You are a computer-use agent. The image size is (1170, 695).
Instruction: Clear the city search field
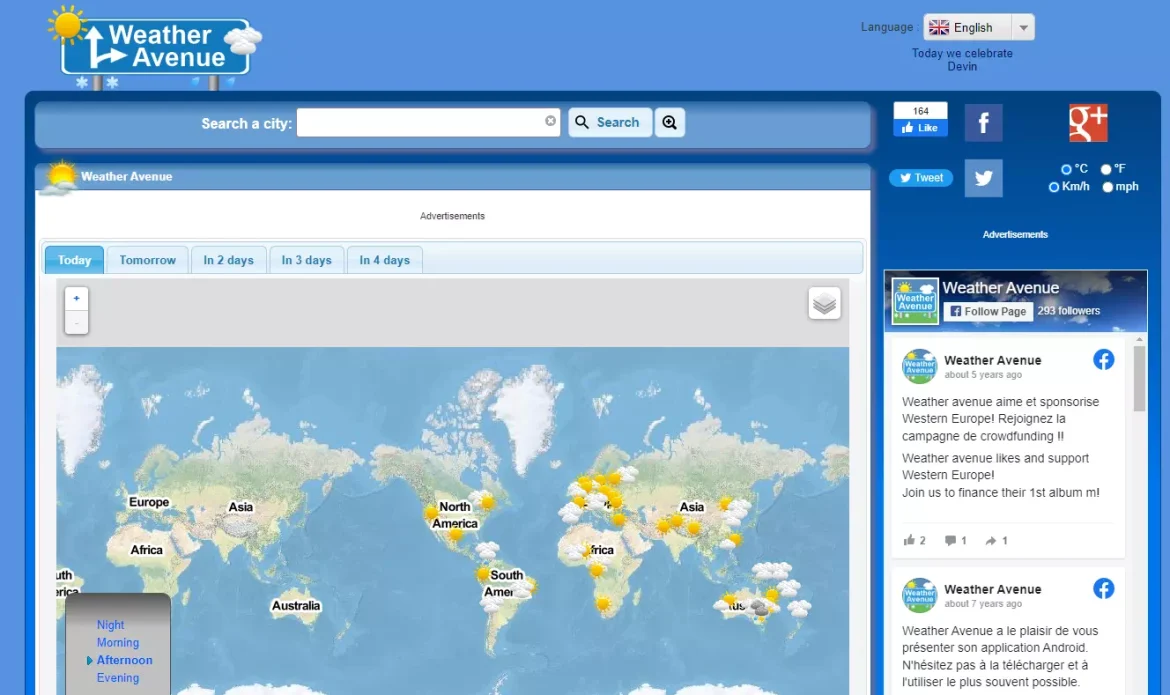pyautogui.click(x=550, y=121)
